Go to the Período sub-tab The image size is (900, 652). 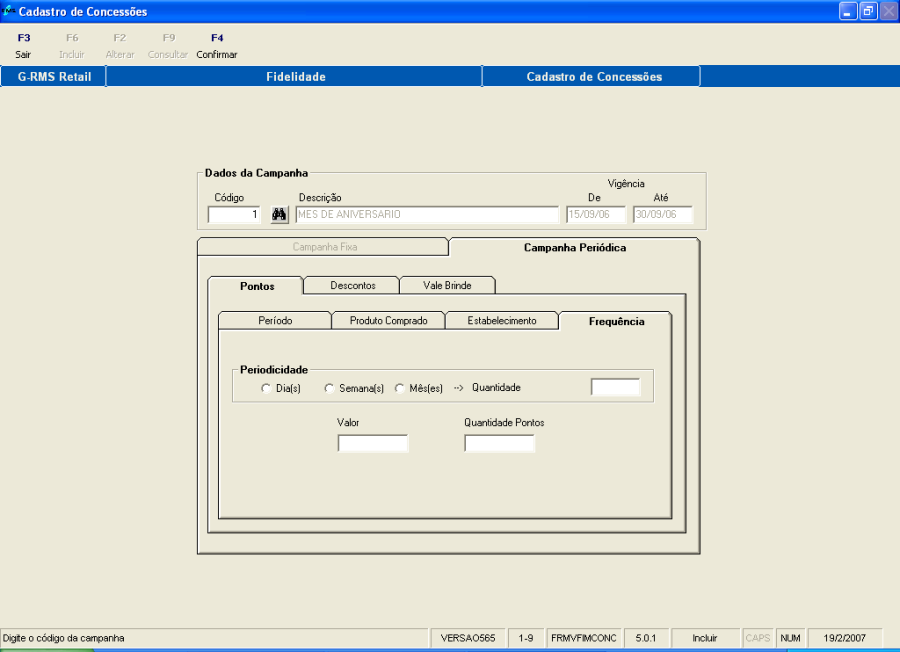coord(275,320)
